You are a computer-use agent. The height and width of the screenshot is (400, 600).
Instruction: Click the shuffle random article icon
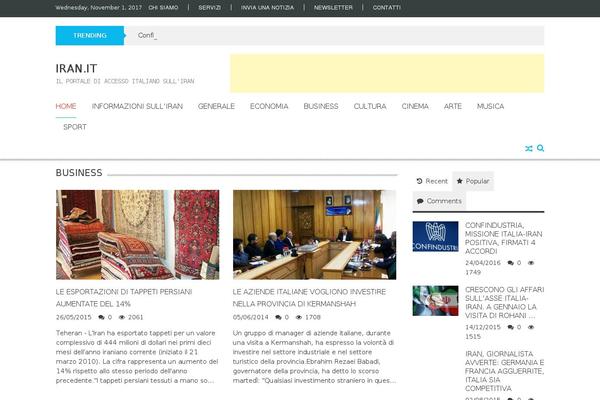[x=529, y=149]
